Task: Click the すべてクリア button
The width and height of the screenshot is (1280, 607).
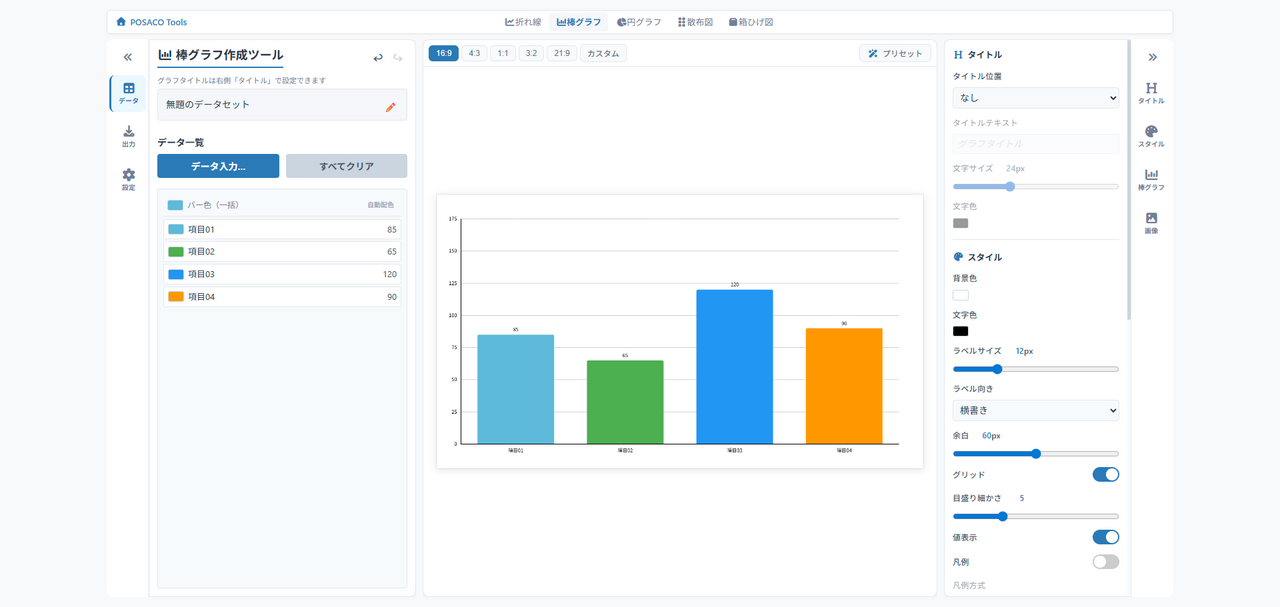Action: point(346,166)
